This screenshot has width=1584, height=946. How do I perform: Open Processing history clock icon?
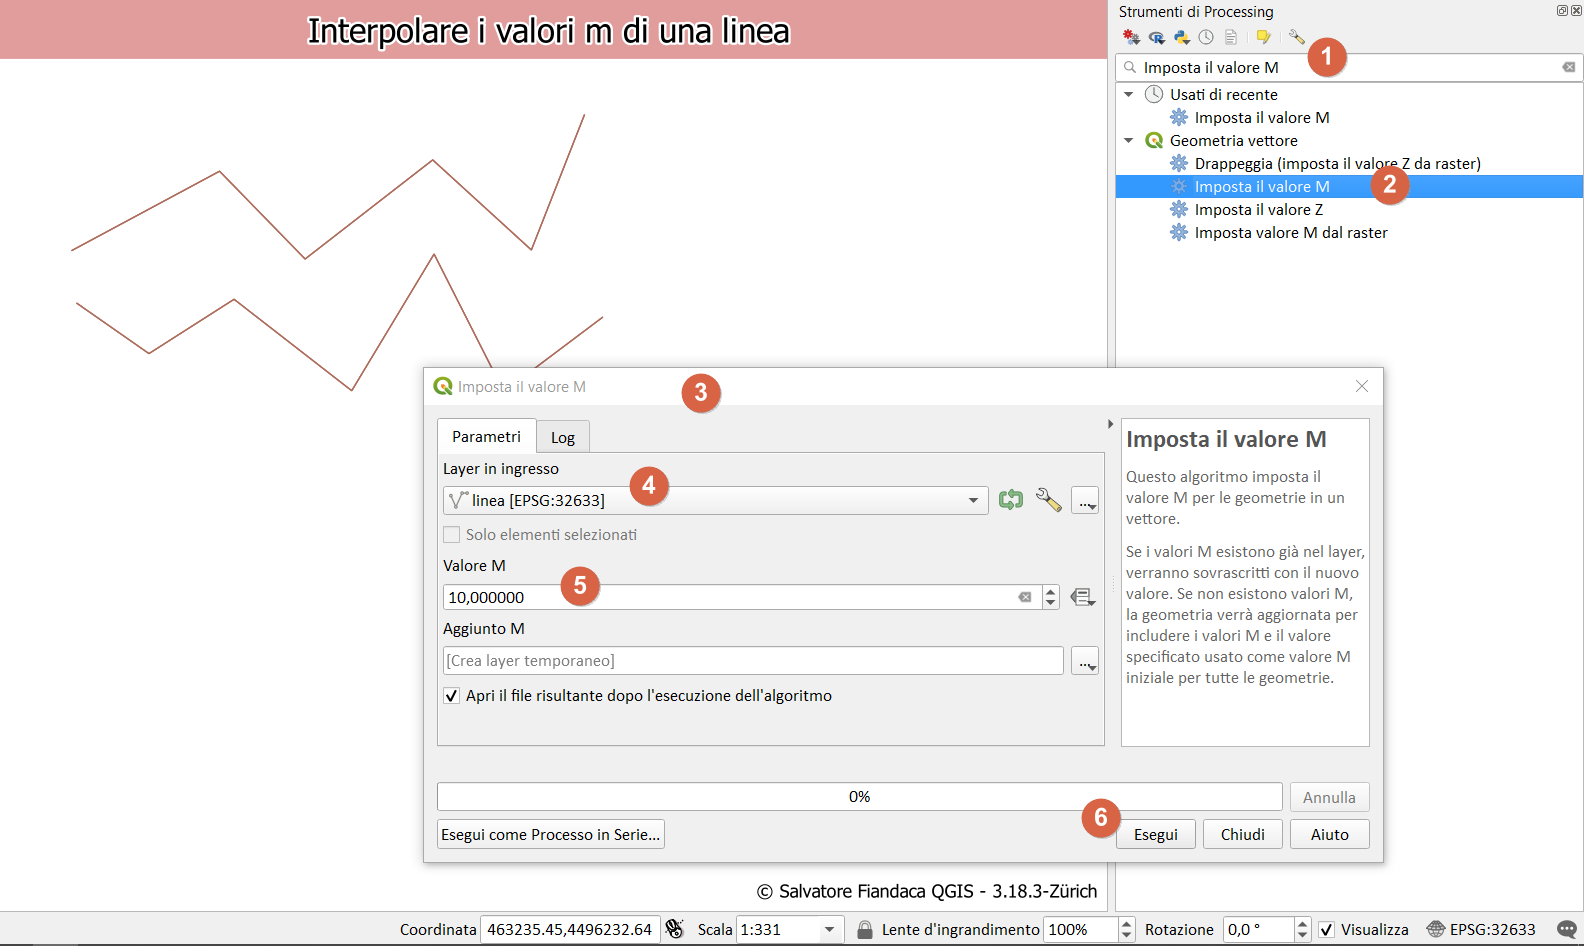tap(1206, 37)
